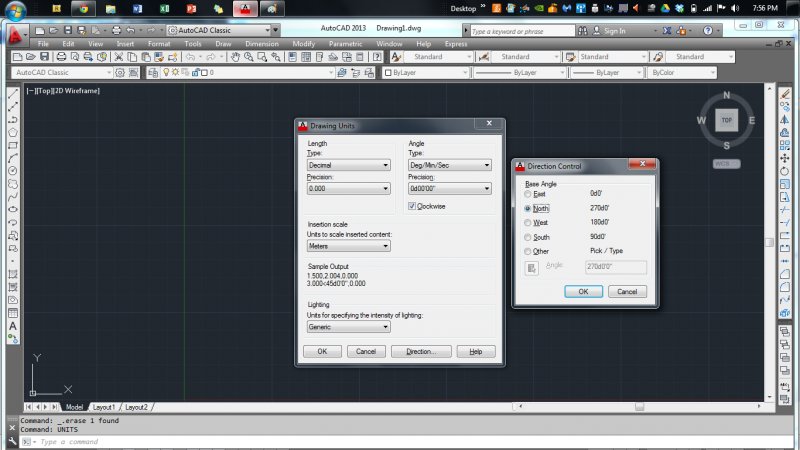Click the Workspace Settings gear icon

(120, 72)
